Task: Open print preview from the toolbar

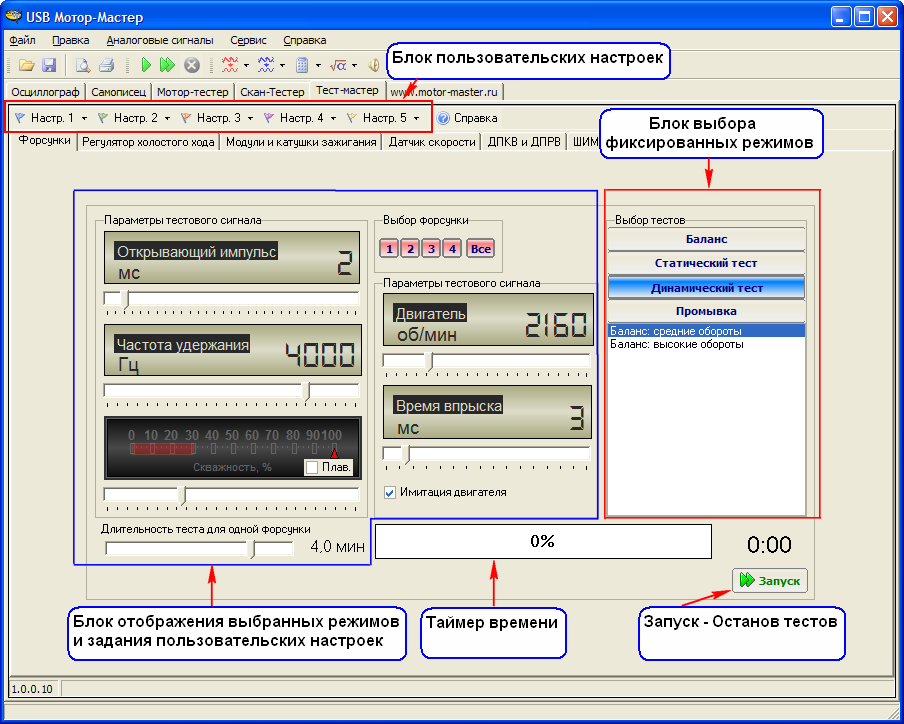Action: click(x=83, y=65)
